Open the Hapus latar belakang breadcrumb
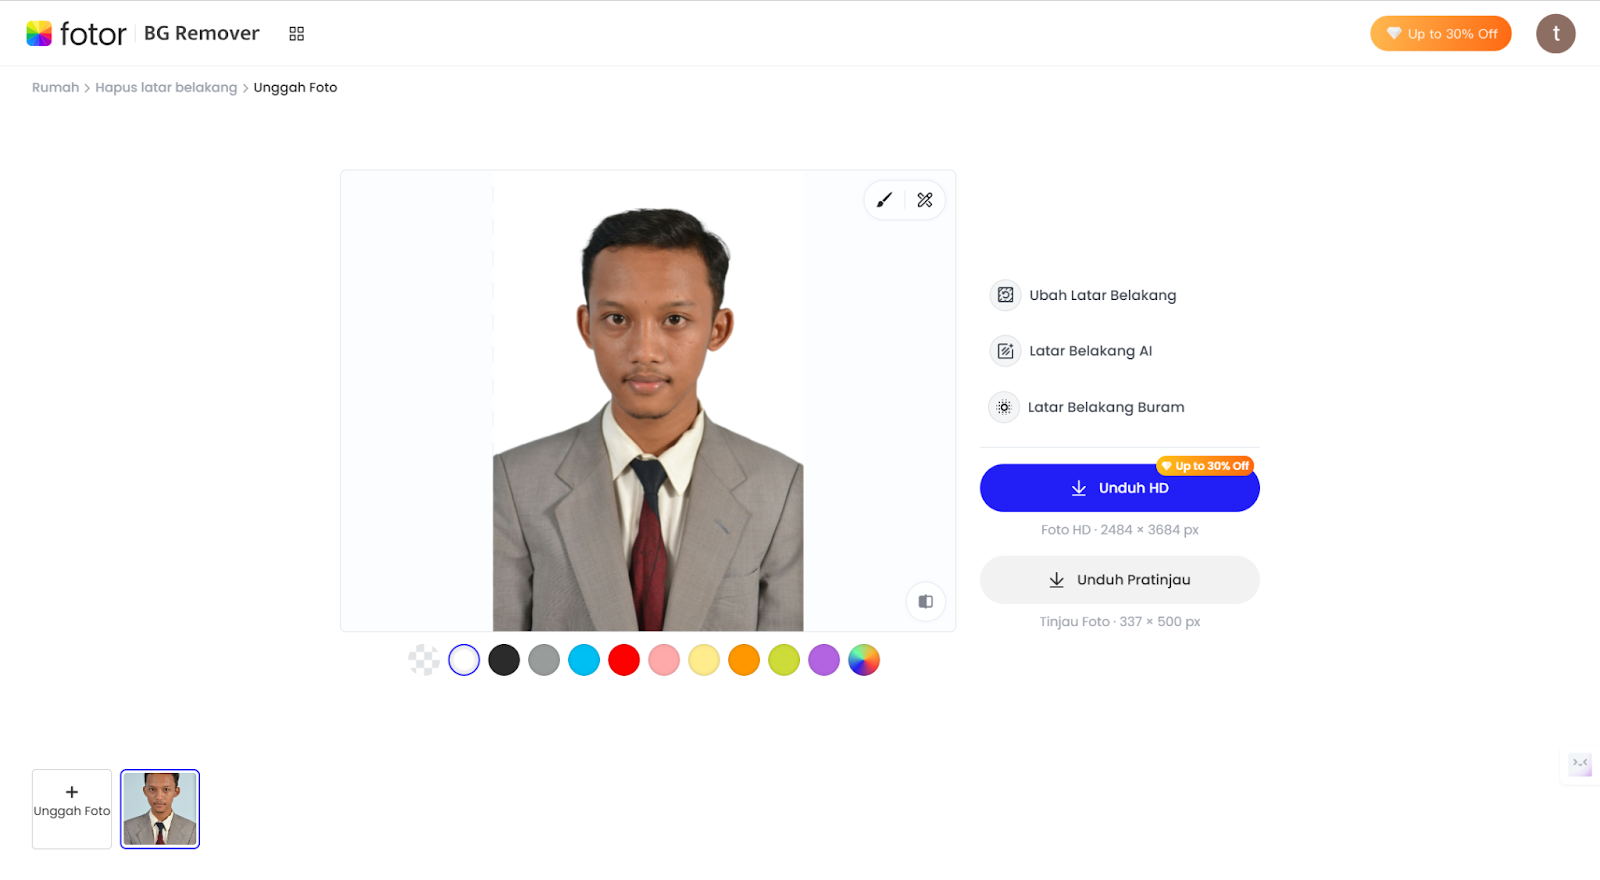 166,87
